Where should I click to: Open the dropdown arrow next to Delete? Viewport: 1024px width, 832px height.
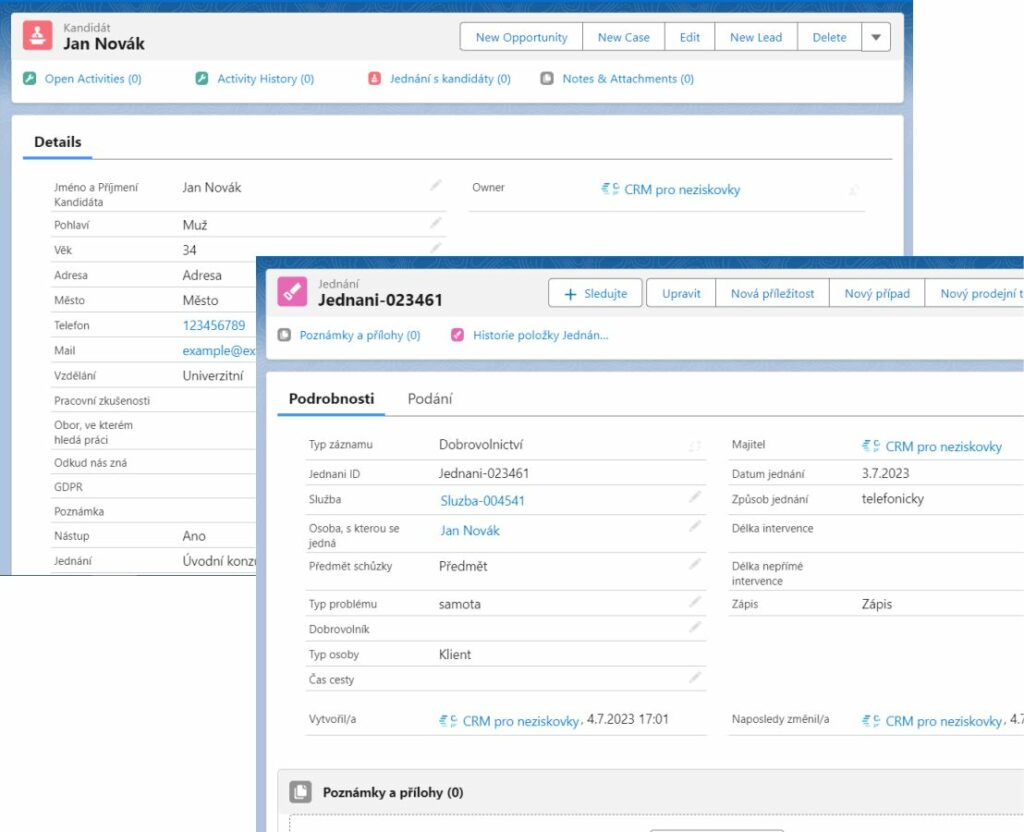(x=875, y=37)
